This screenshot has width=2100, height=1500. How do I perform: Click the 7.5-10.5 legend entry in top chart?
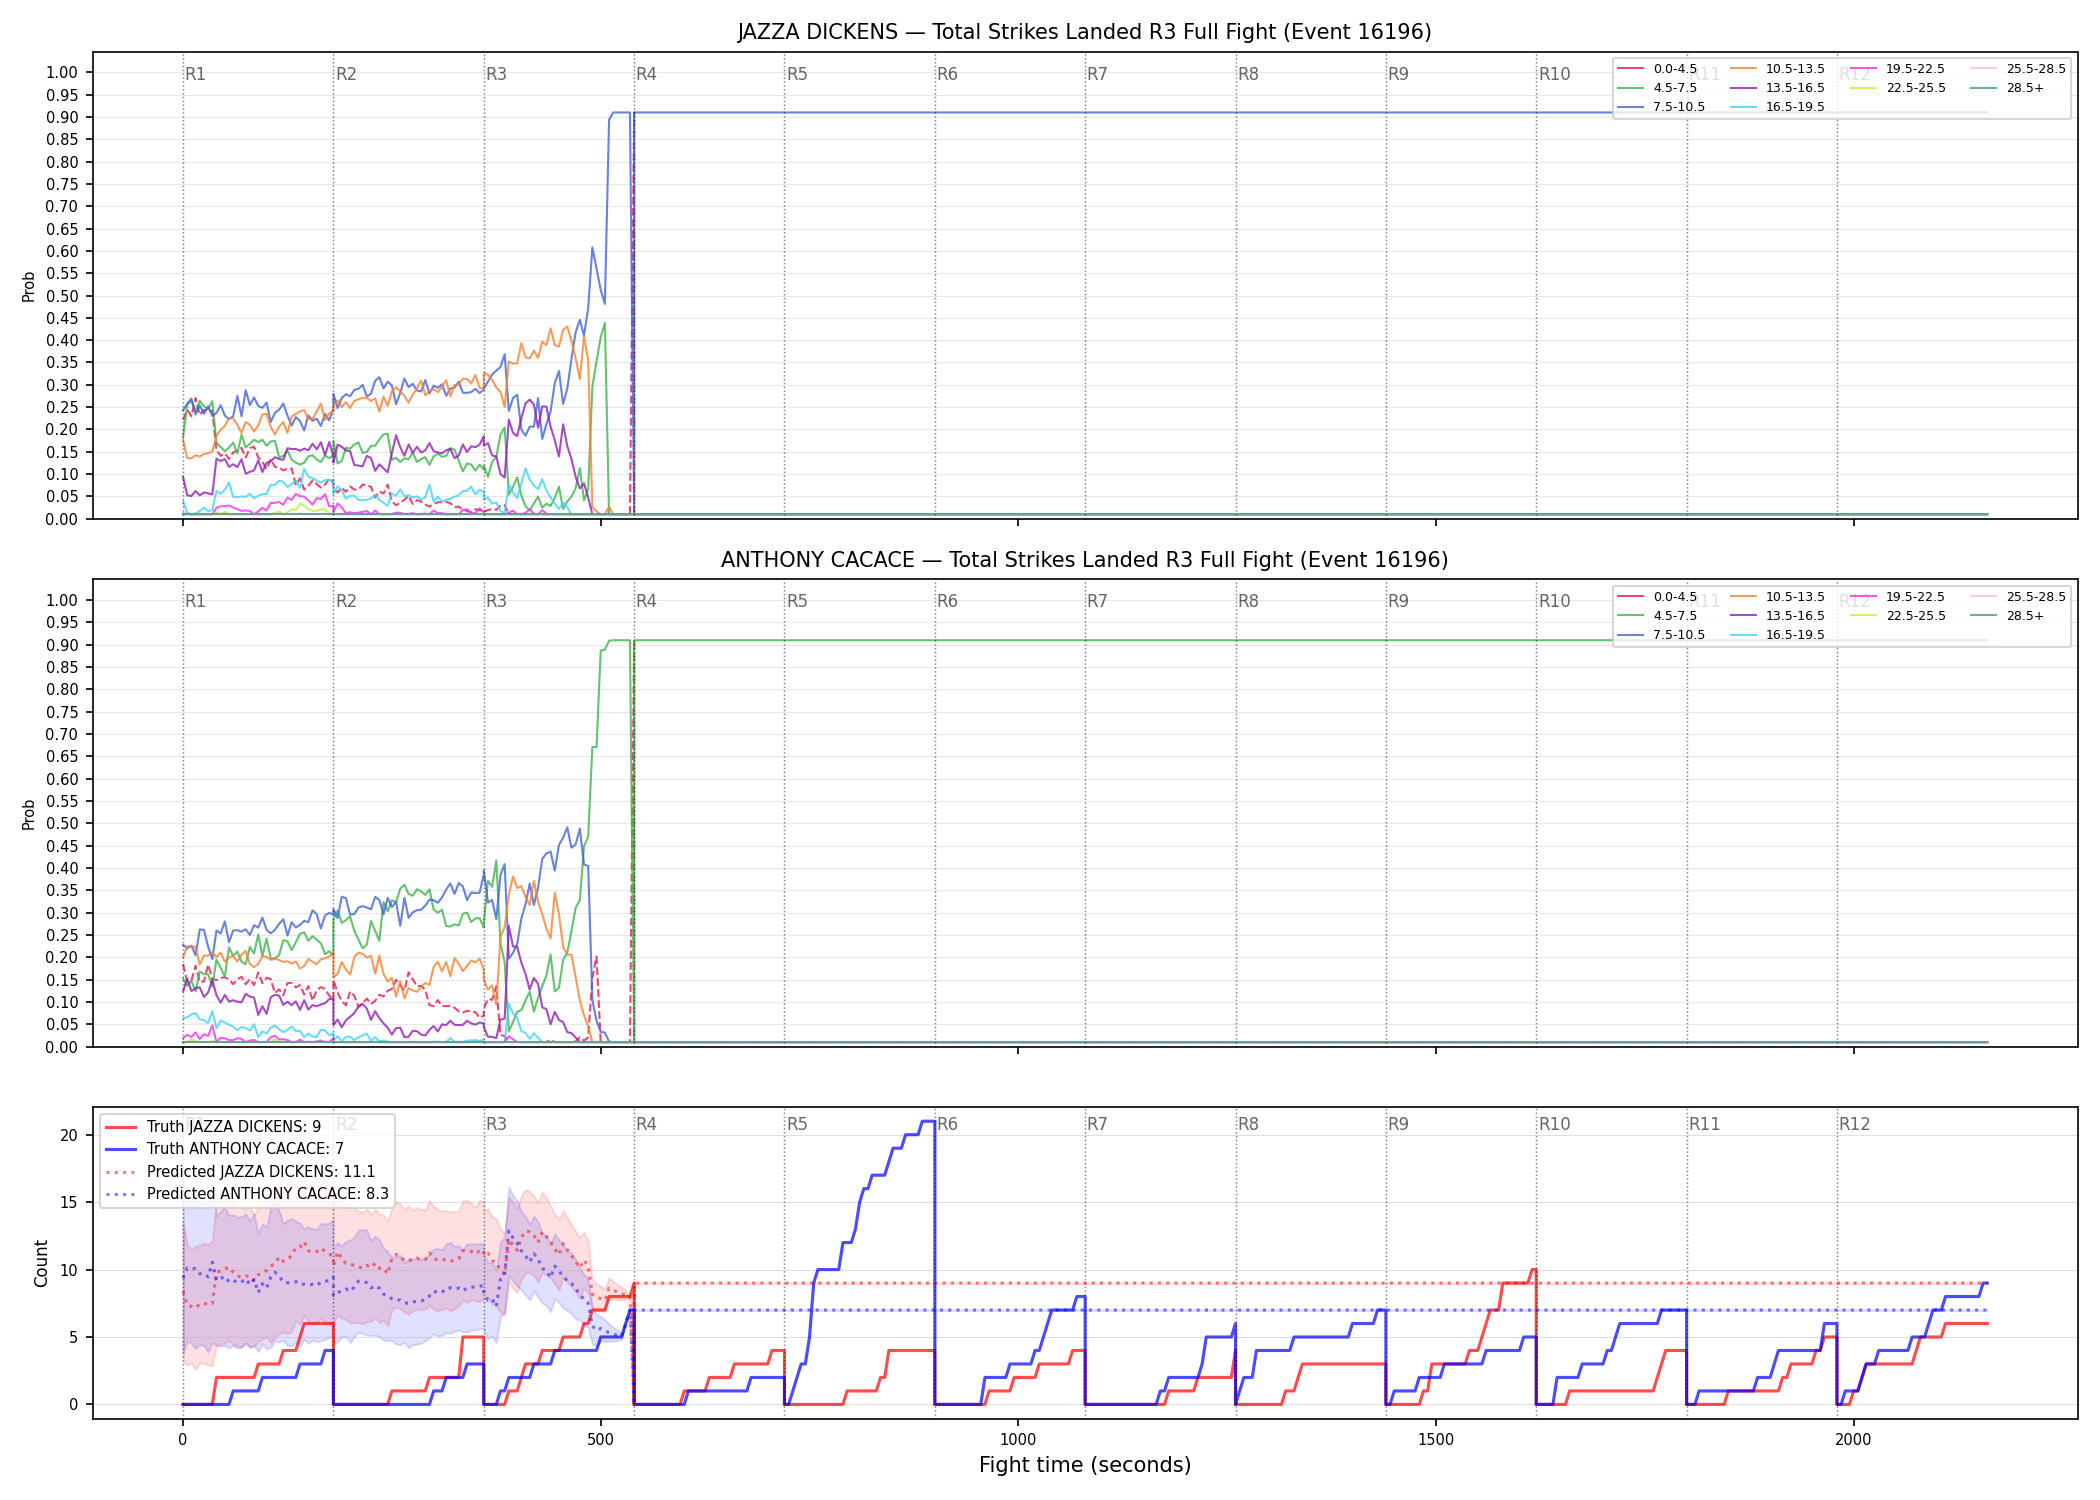[1661, 107]
